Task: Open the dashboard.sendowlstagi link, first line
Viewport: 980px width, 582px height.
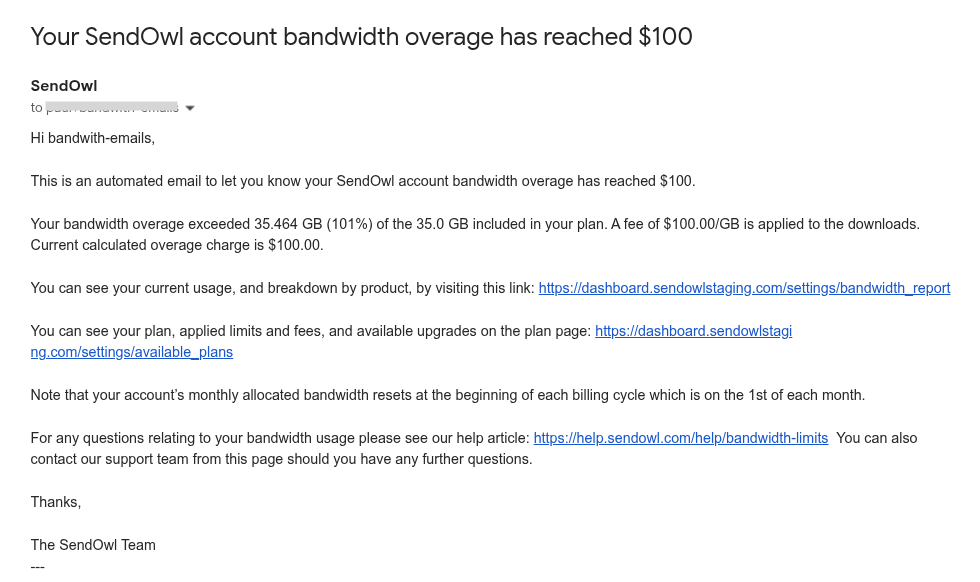Action: click(x=693, y=331)
